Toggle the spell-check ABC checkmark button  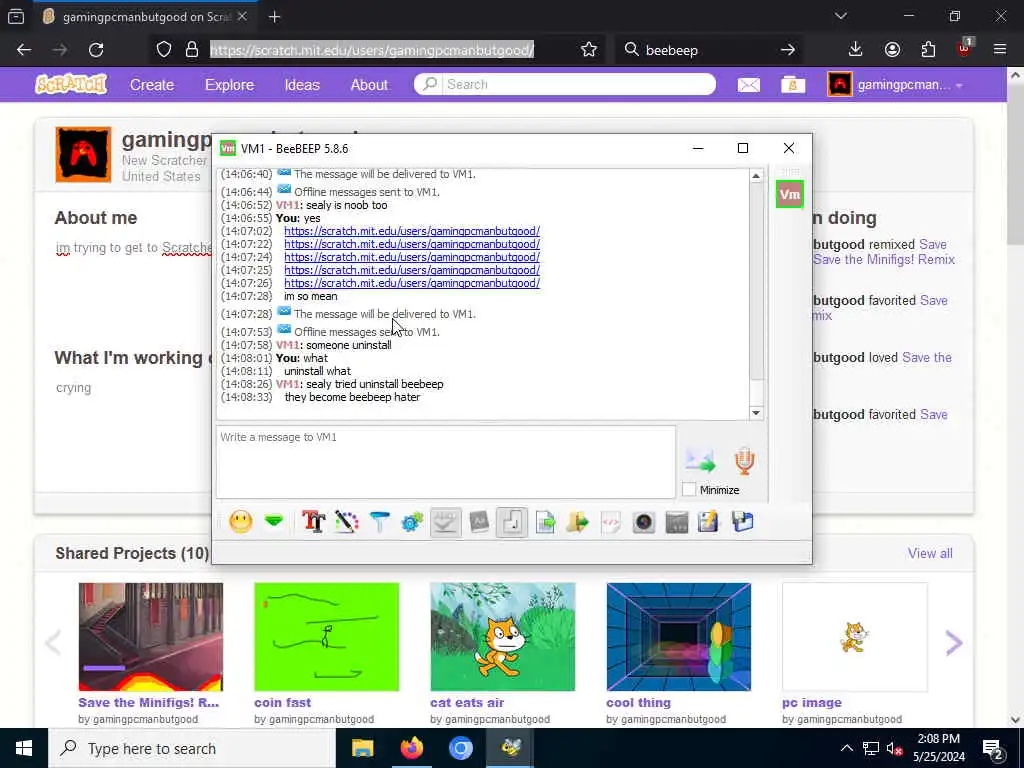point(445,522)
